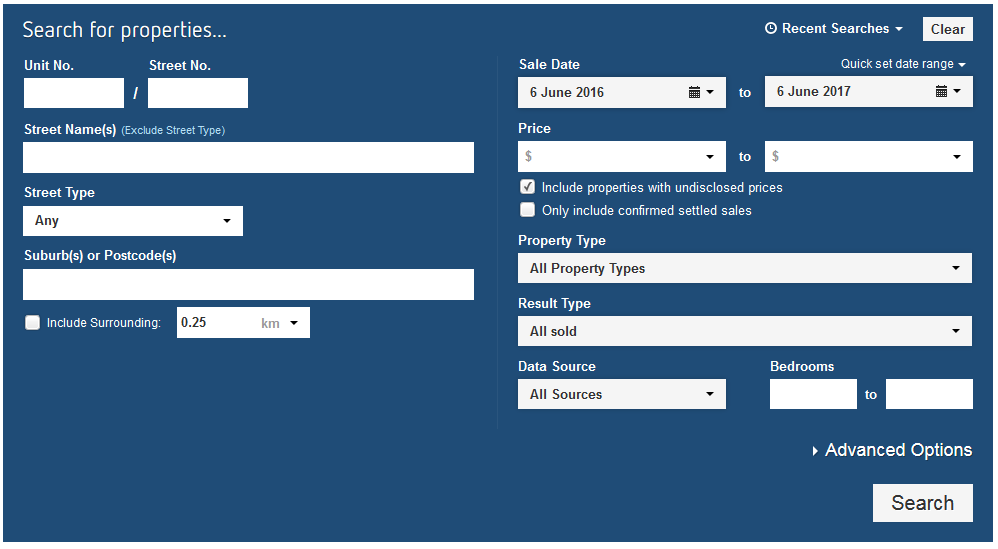Open the surrounding distance km dropdown
The image size is (998, 549).
pos(294,323)
